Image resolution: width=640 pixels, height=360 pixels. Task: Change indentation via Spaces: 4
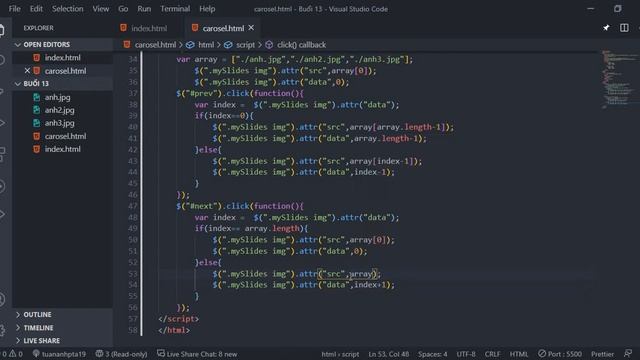(432, 354)
